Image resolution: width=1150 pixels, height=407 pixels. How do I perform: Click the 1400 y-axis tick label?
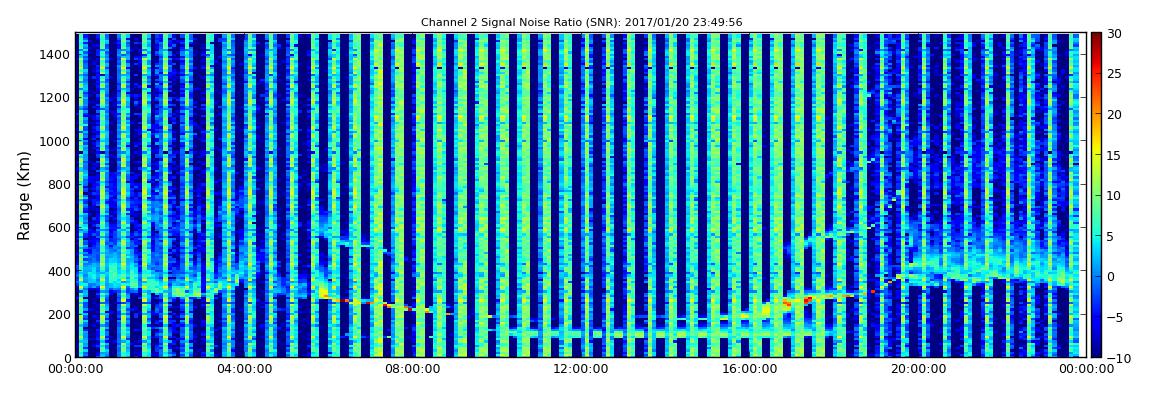(55, 54)
